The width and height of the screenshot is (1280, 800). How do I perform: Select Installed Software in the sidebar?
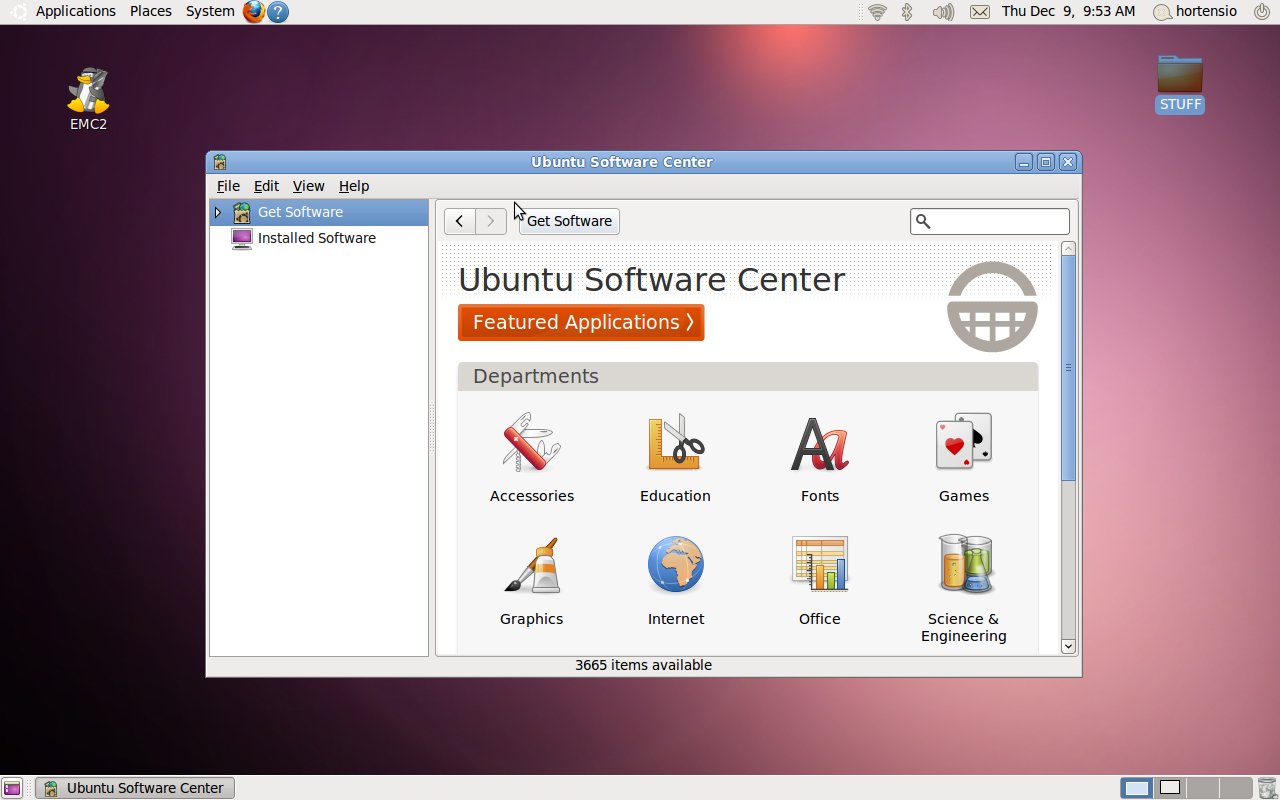(x=316, y=238)
